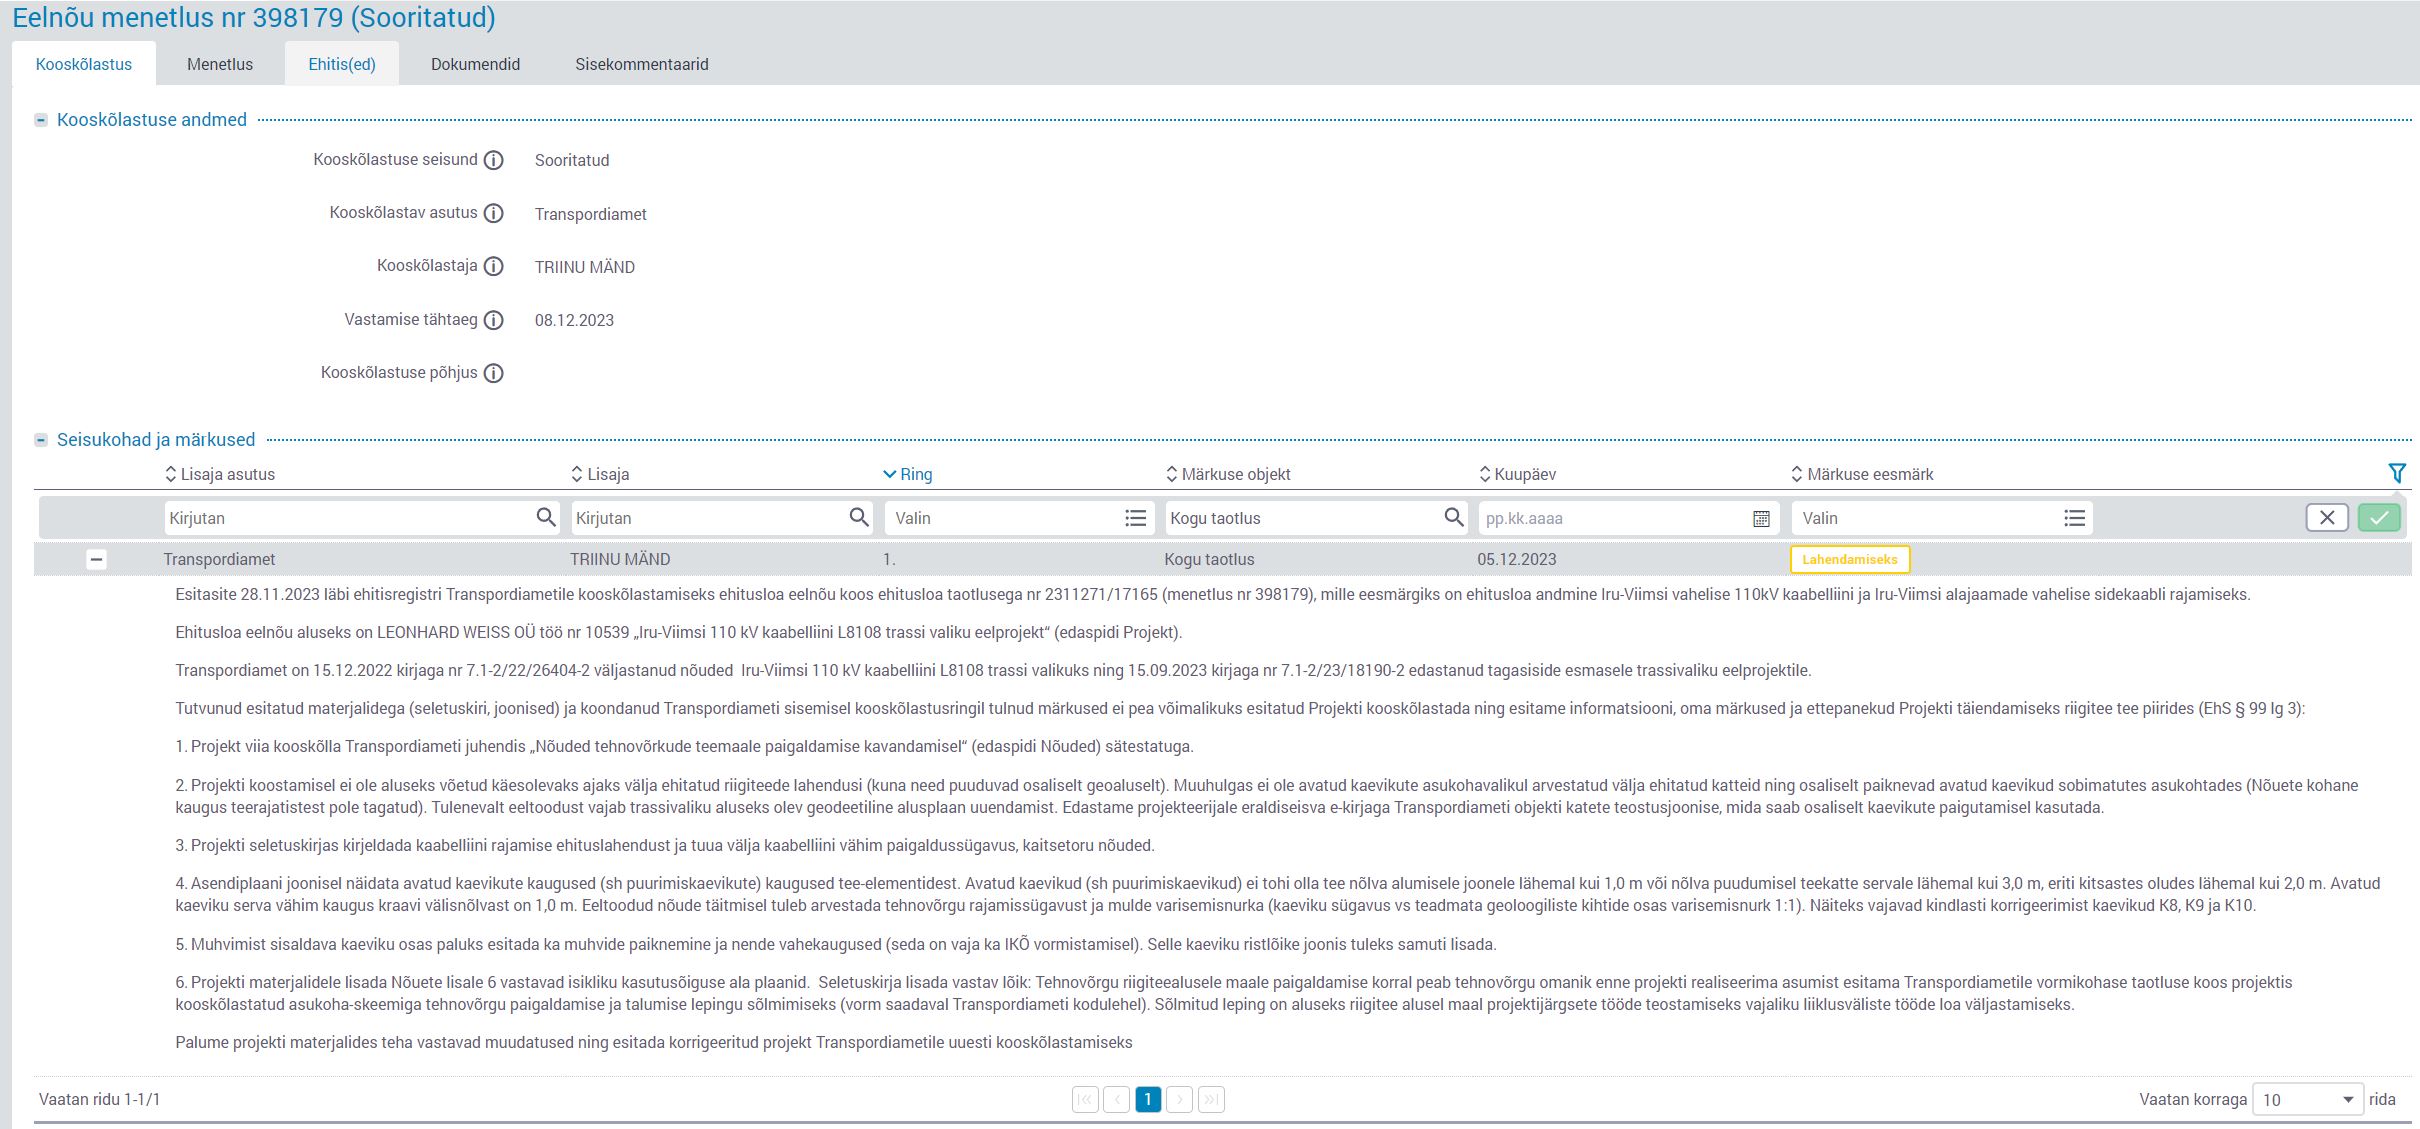Sort by Märkuse objekt column
The height and width of the screenshot is (1129, 2420).
point(1228,474)
